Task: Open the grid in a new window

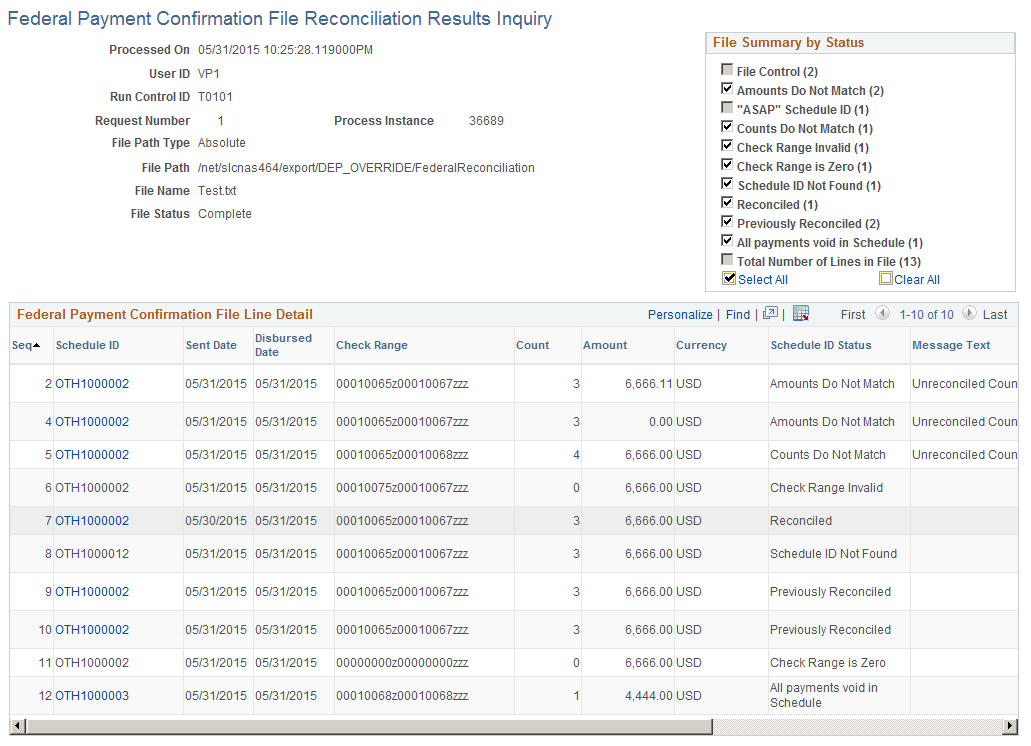Action: [772, 314]
